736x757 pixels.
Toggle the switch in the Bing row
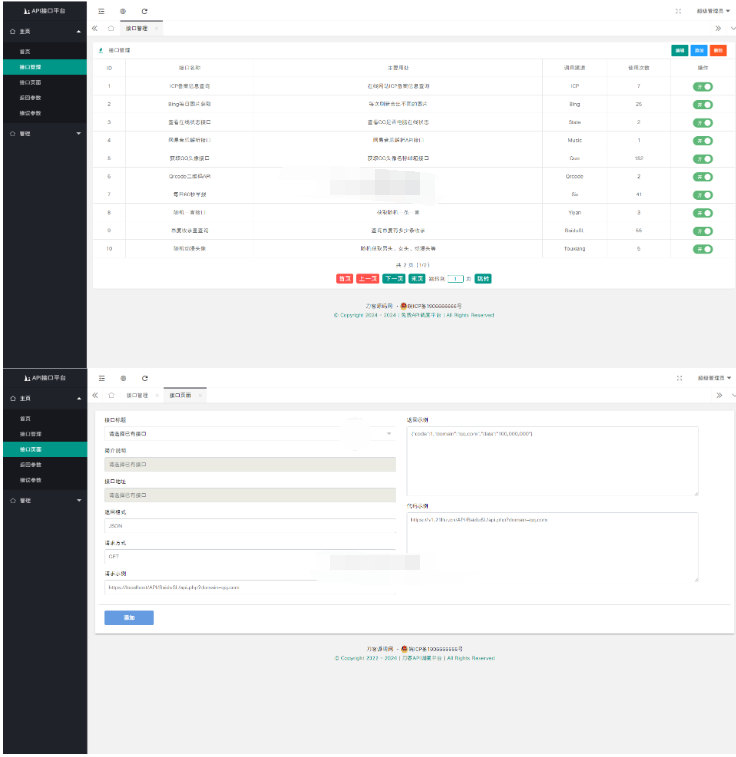[x=702, y=104]
